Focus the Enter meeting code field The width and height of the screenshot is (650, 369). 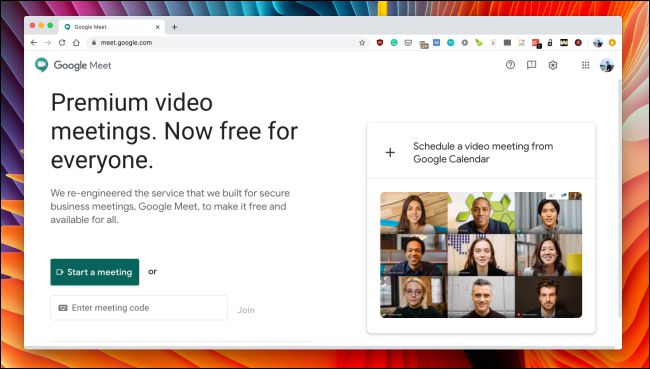[139, 308]
